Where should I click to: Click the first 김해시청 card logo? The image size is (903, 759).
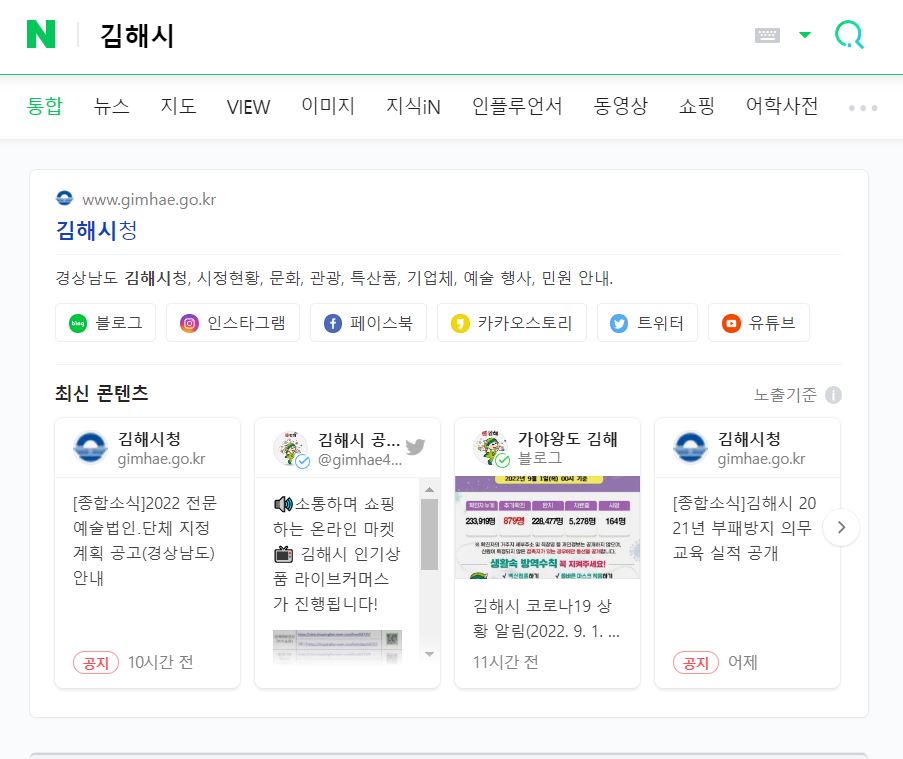tap(90, 447)
